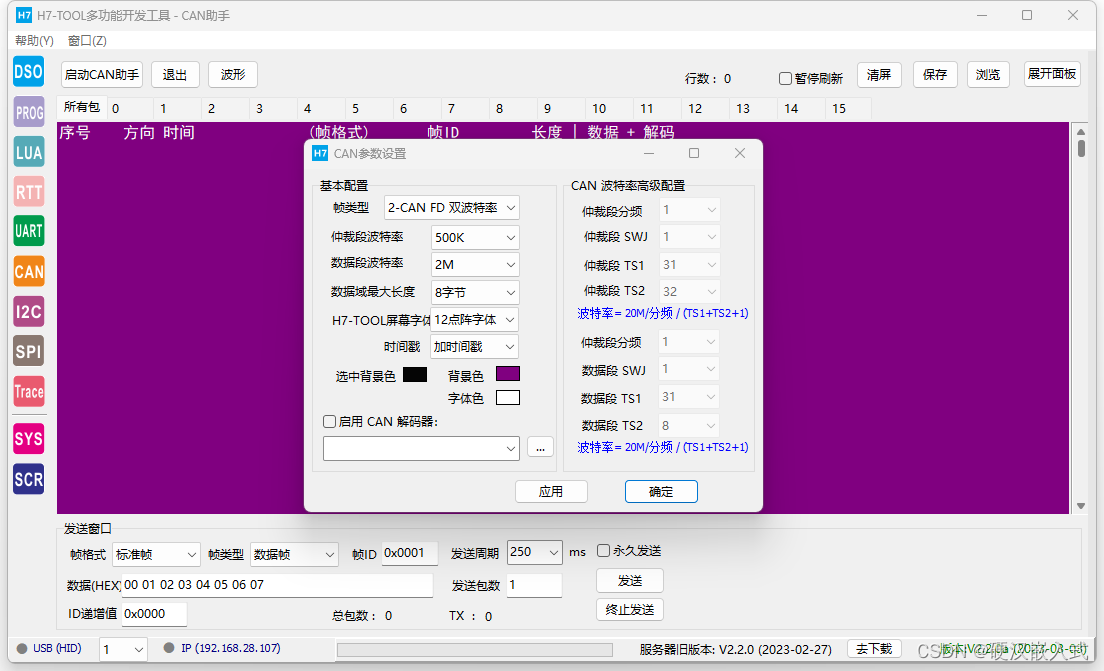Open the SPI tool icon
Screen dimensions: 1104x671
[28, 350]
